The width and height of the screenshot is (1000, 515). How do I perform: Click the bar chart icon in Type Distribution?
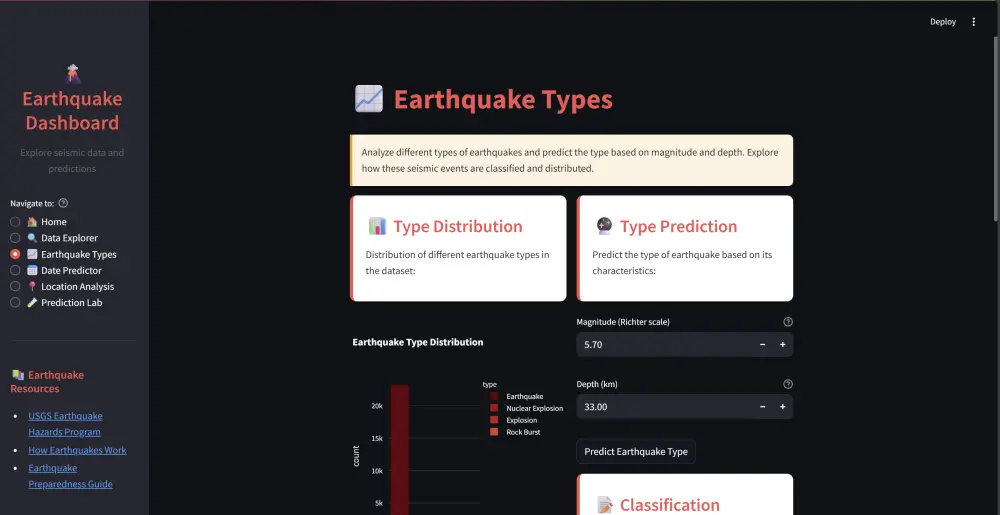(x=377, y=226)
